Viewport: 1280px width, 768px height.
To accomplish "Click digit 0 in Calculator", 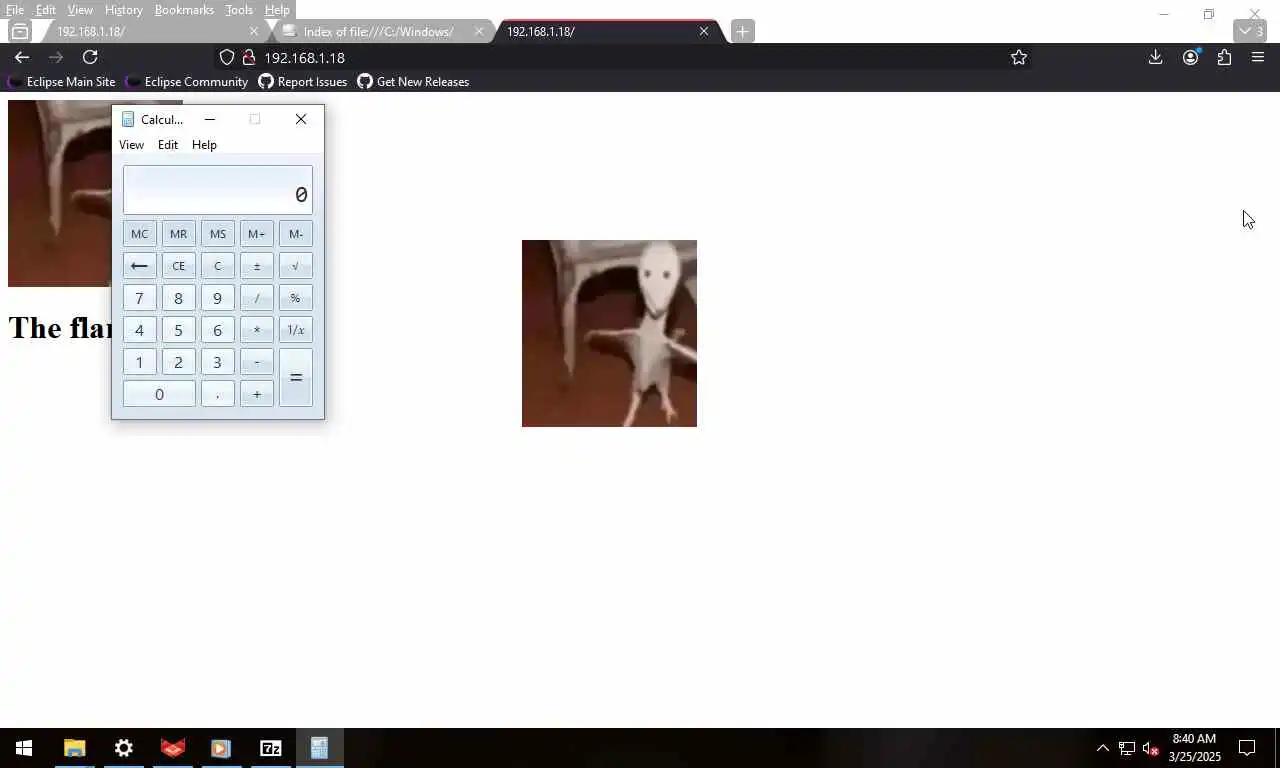I will [159, 394].
